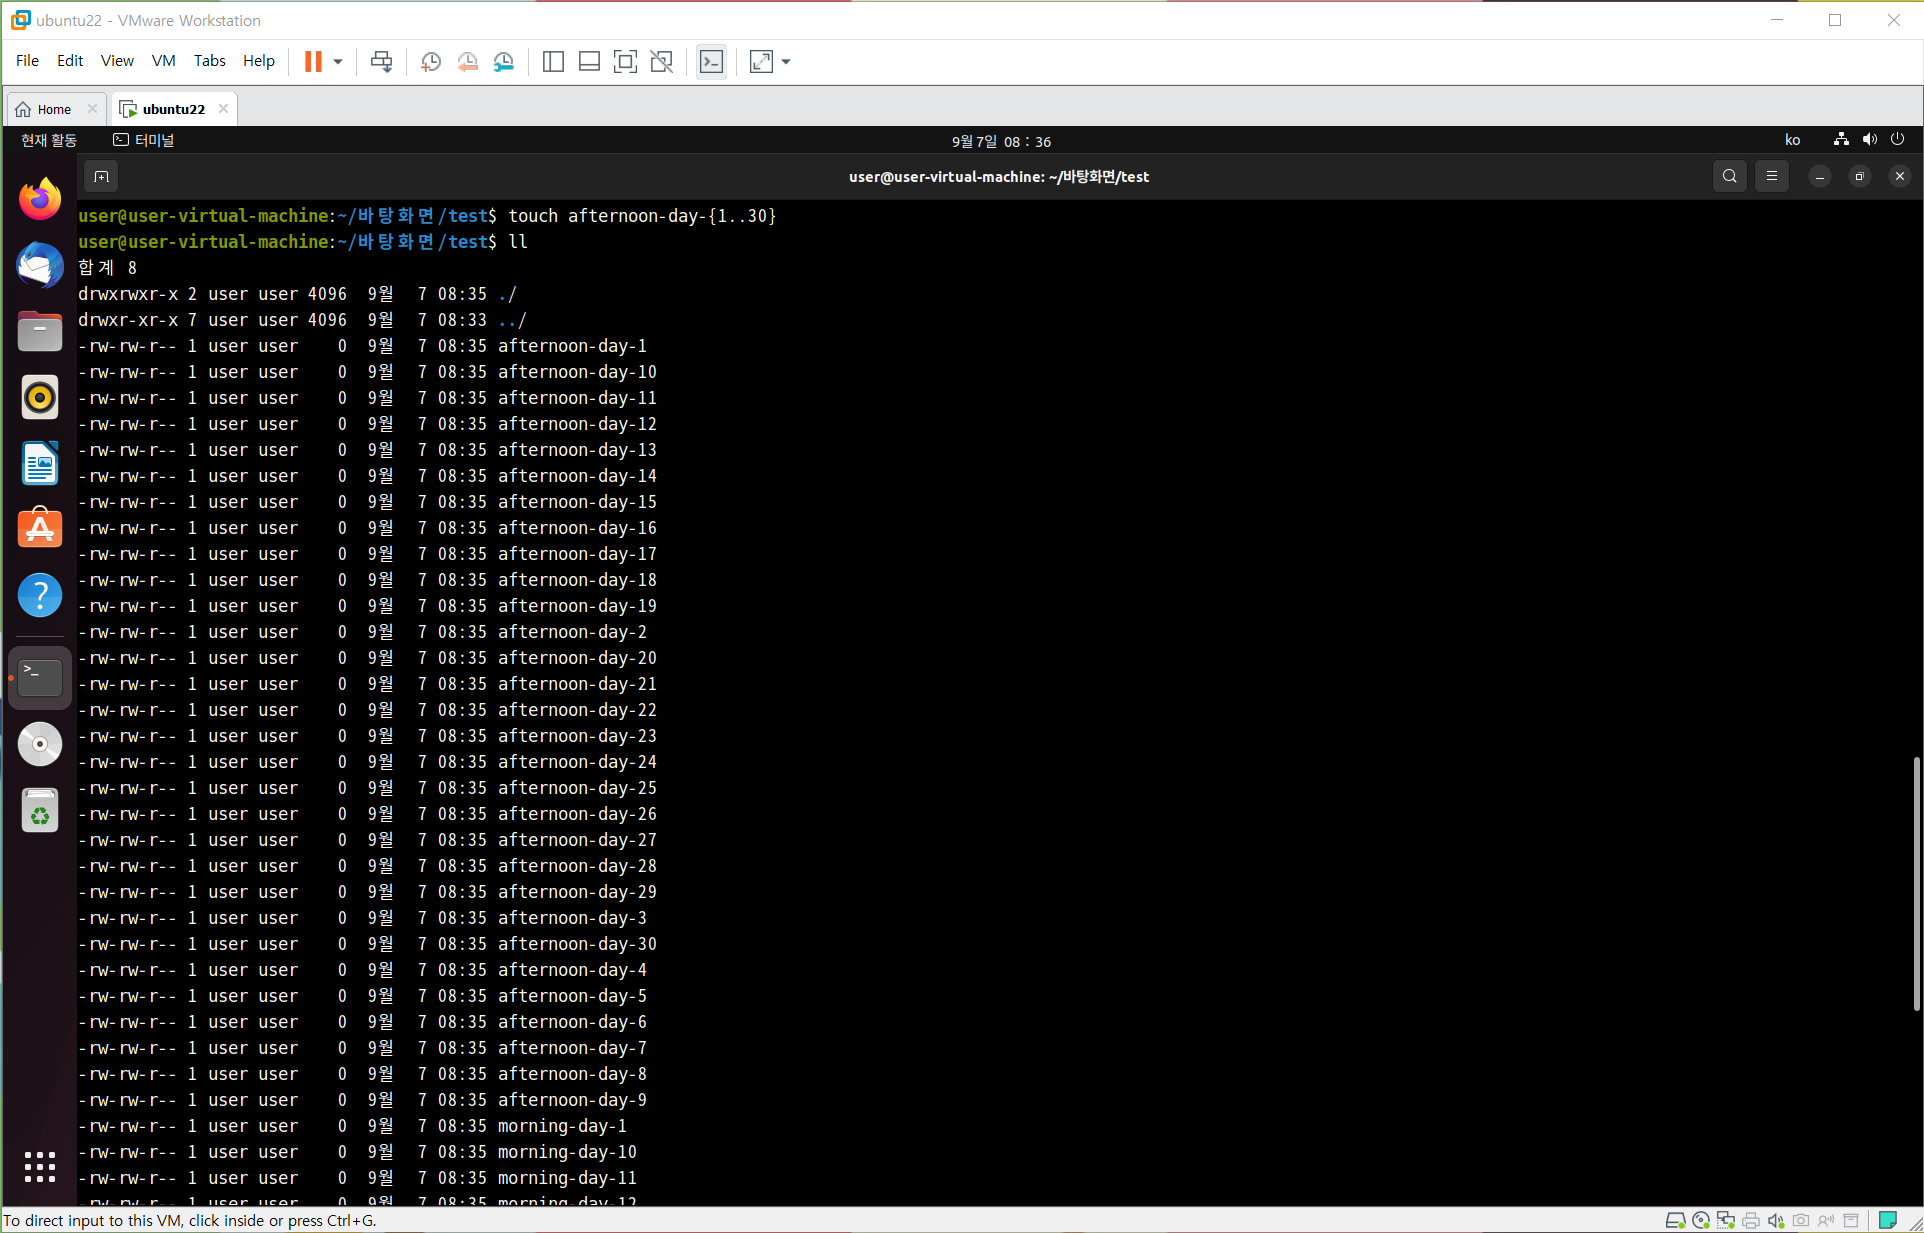Enter full screen mode
Screen dimensions: 1924x1233
tap(625, 62)
